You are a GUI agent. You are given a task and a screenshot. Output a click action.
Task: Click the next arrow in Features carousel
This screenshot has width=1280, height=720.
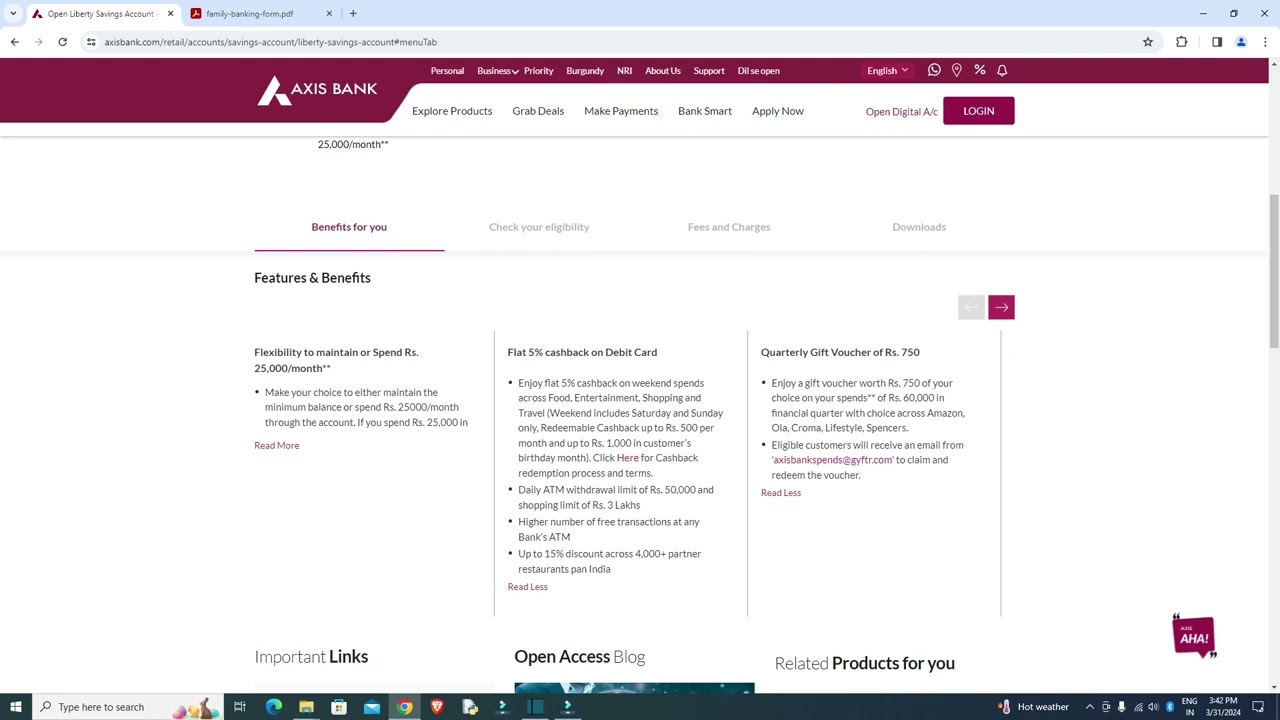(1001, 307)
